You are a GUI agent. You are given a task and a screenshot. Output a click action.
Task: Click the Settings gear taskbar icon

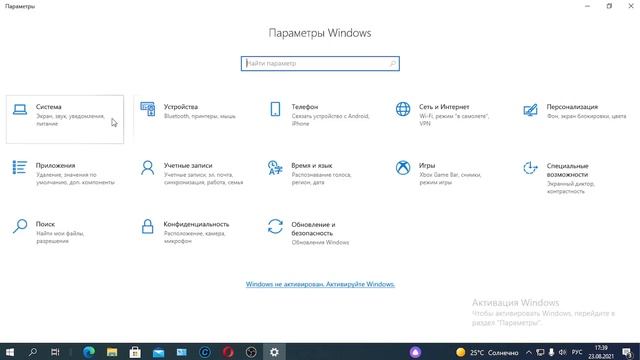click(x=274, y=352)
